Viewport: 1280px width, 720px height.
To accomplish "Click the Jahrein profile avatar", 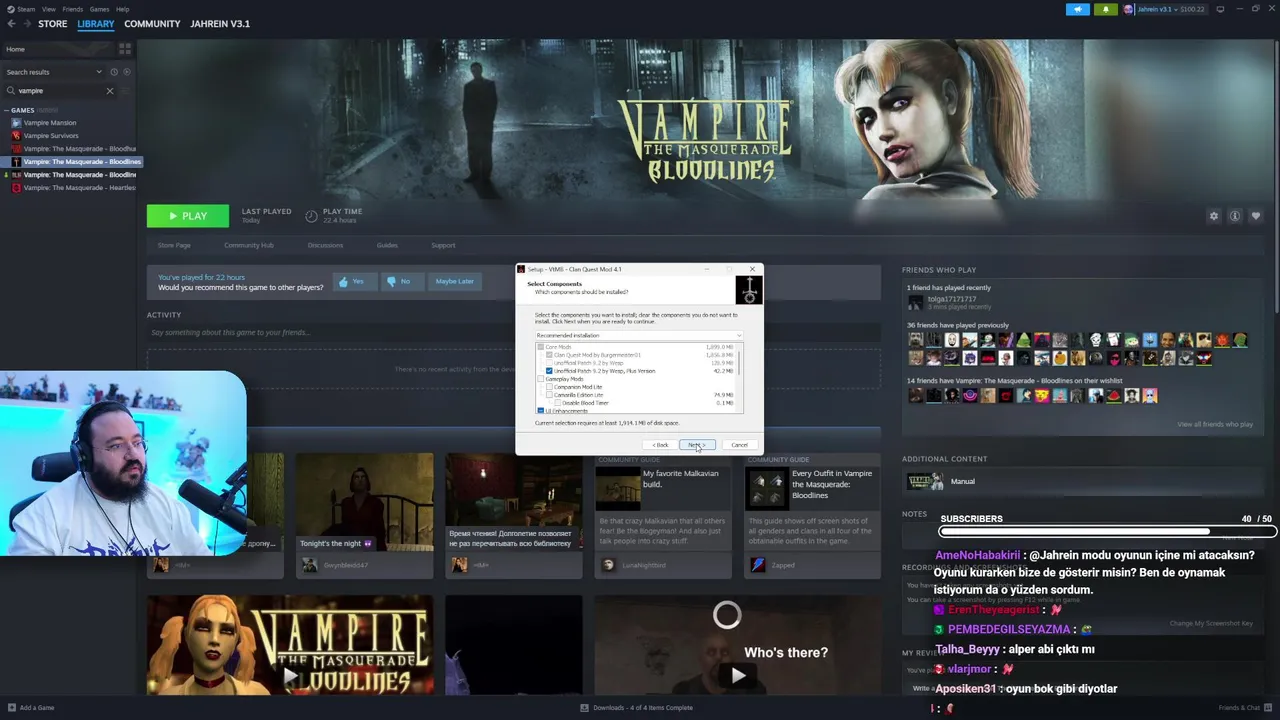I will coord(1129,9).
